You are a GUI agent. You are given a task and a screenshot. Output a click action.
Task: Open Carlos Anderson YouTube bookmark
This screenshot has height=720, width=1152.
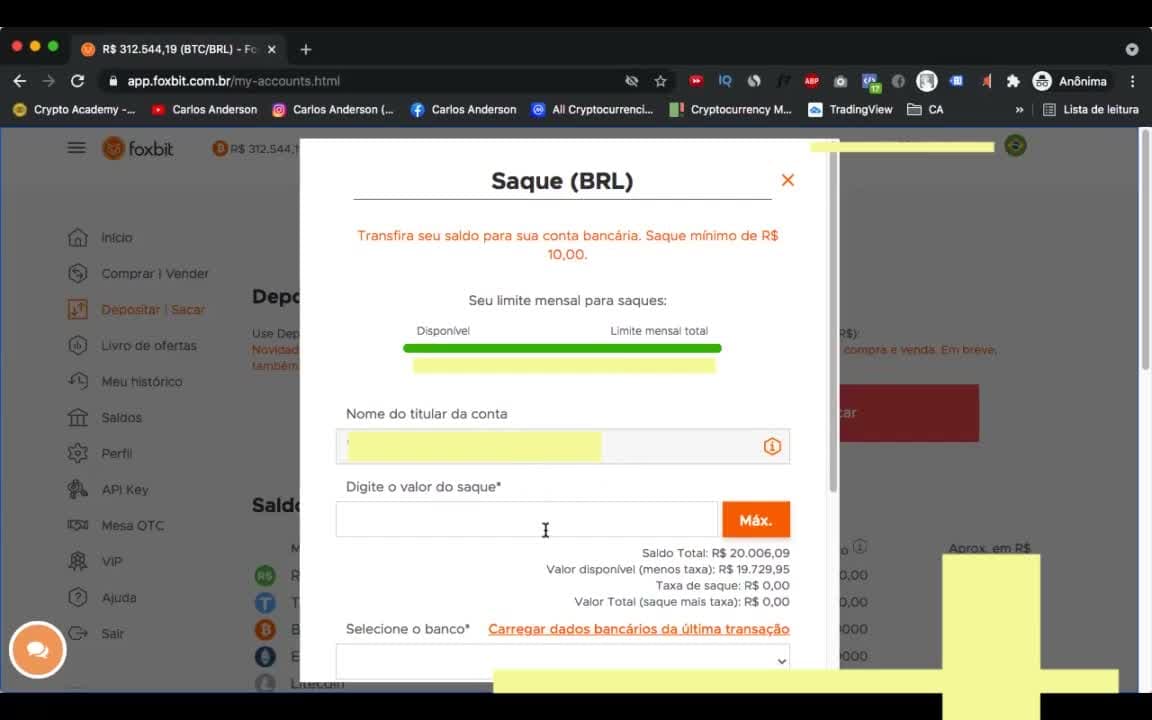(204, 109)
